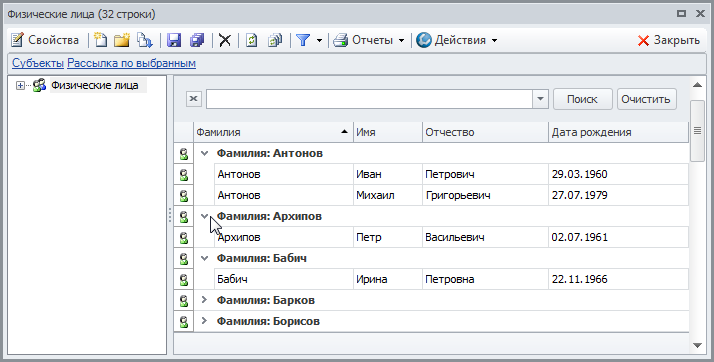Viewport: 714px width, 362px height.
Task: Click the save floppy disk icon
Action: coord(174,40)
